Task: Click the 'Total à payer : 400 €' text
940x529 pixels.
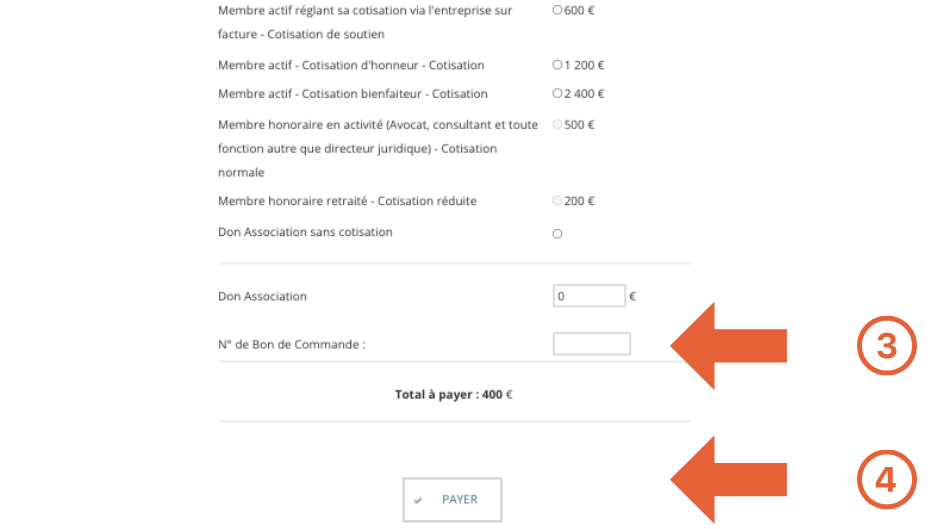Action: click(x=454, y=395)
